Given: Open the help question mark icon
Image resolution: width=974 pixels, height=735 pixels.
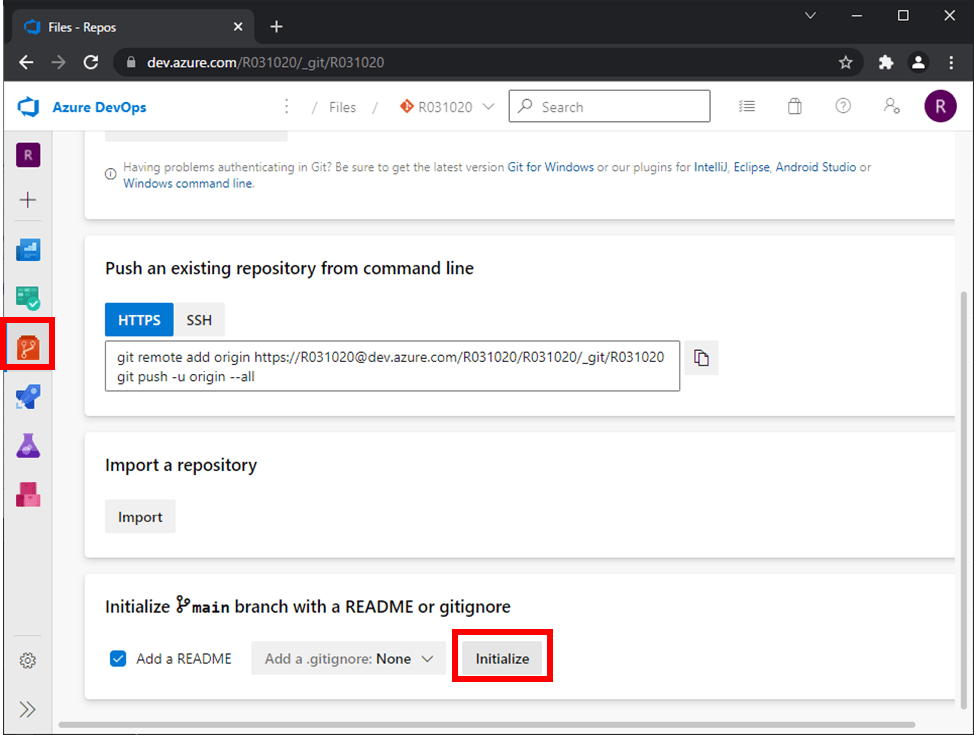Looking at the screenshot, I should (843, 106).
